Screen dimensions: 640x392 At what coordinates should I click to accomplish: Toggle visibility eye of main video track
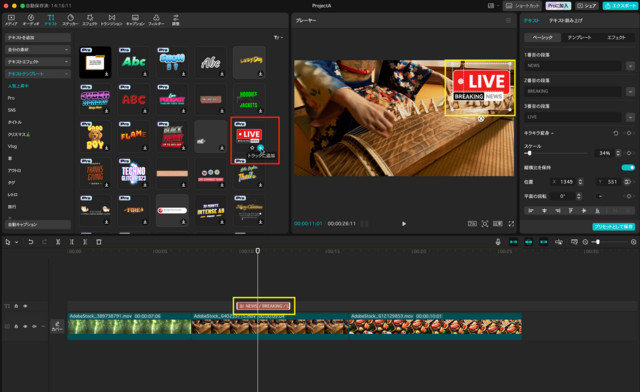[25, 326]
